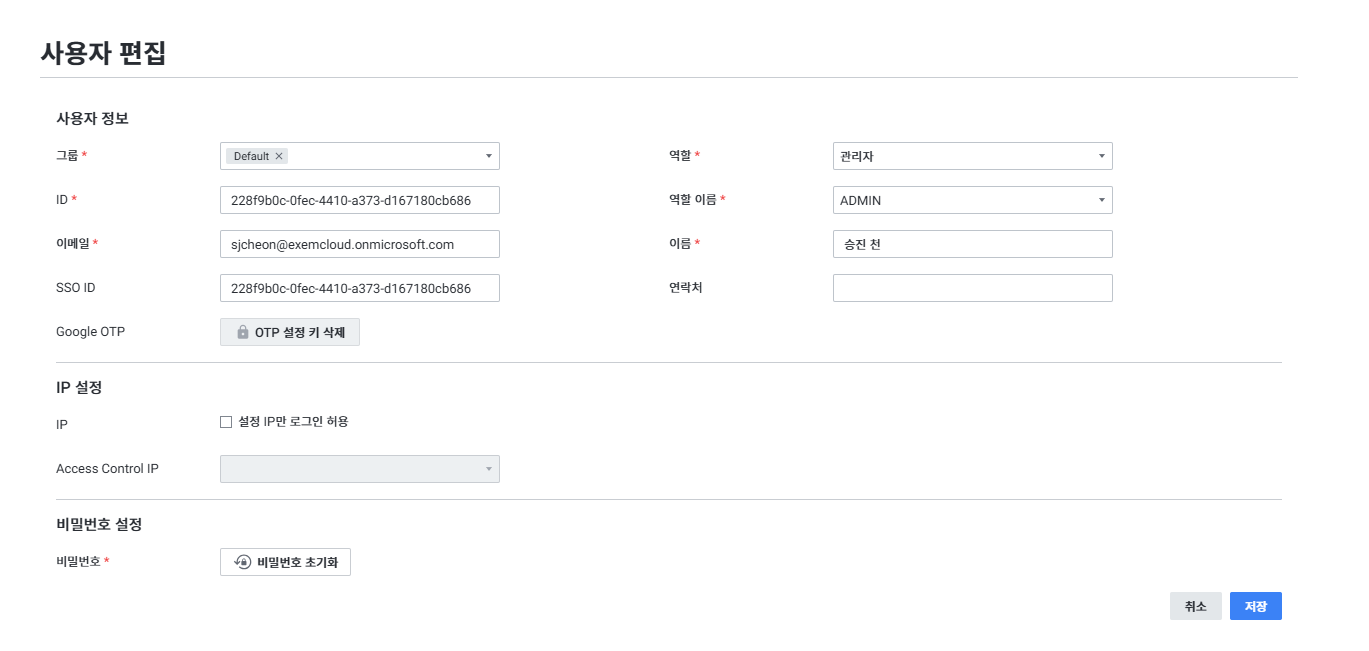The height and width of the screenshot is (651, 1369).
Task: Click the Default tag label in 그룹
Action: click(x=251, y=156)
